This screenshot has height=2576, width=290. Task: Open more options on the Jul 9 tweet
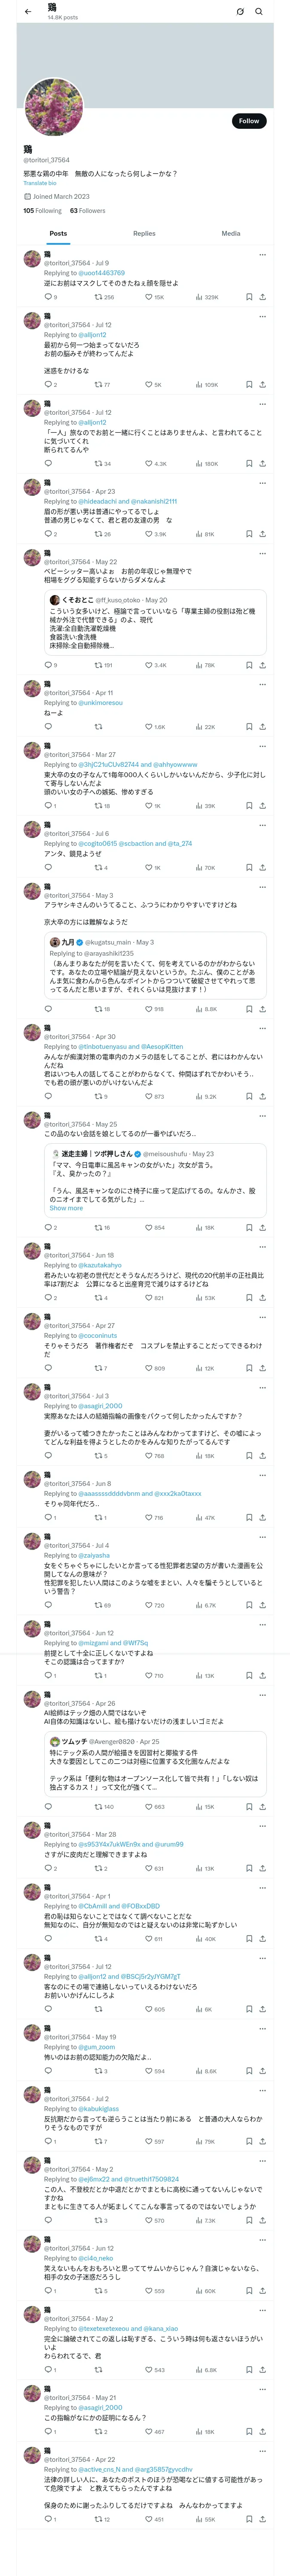263,254
